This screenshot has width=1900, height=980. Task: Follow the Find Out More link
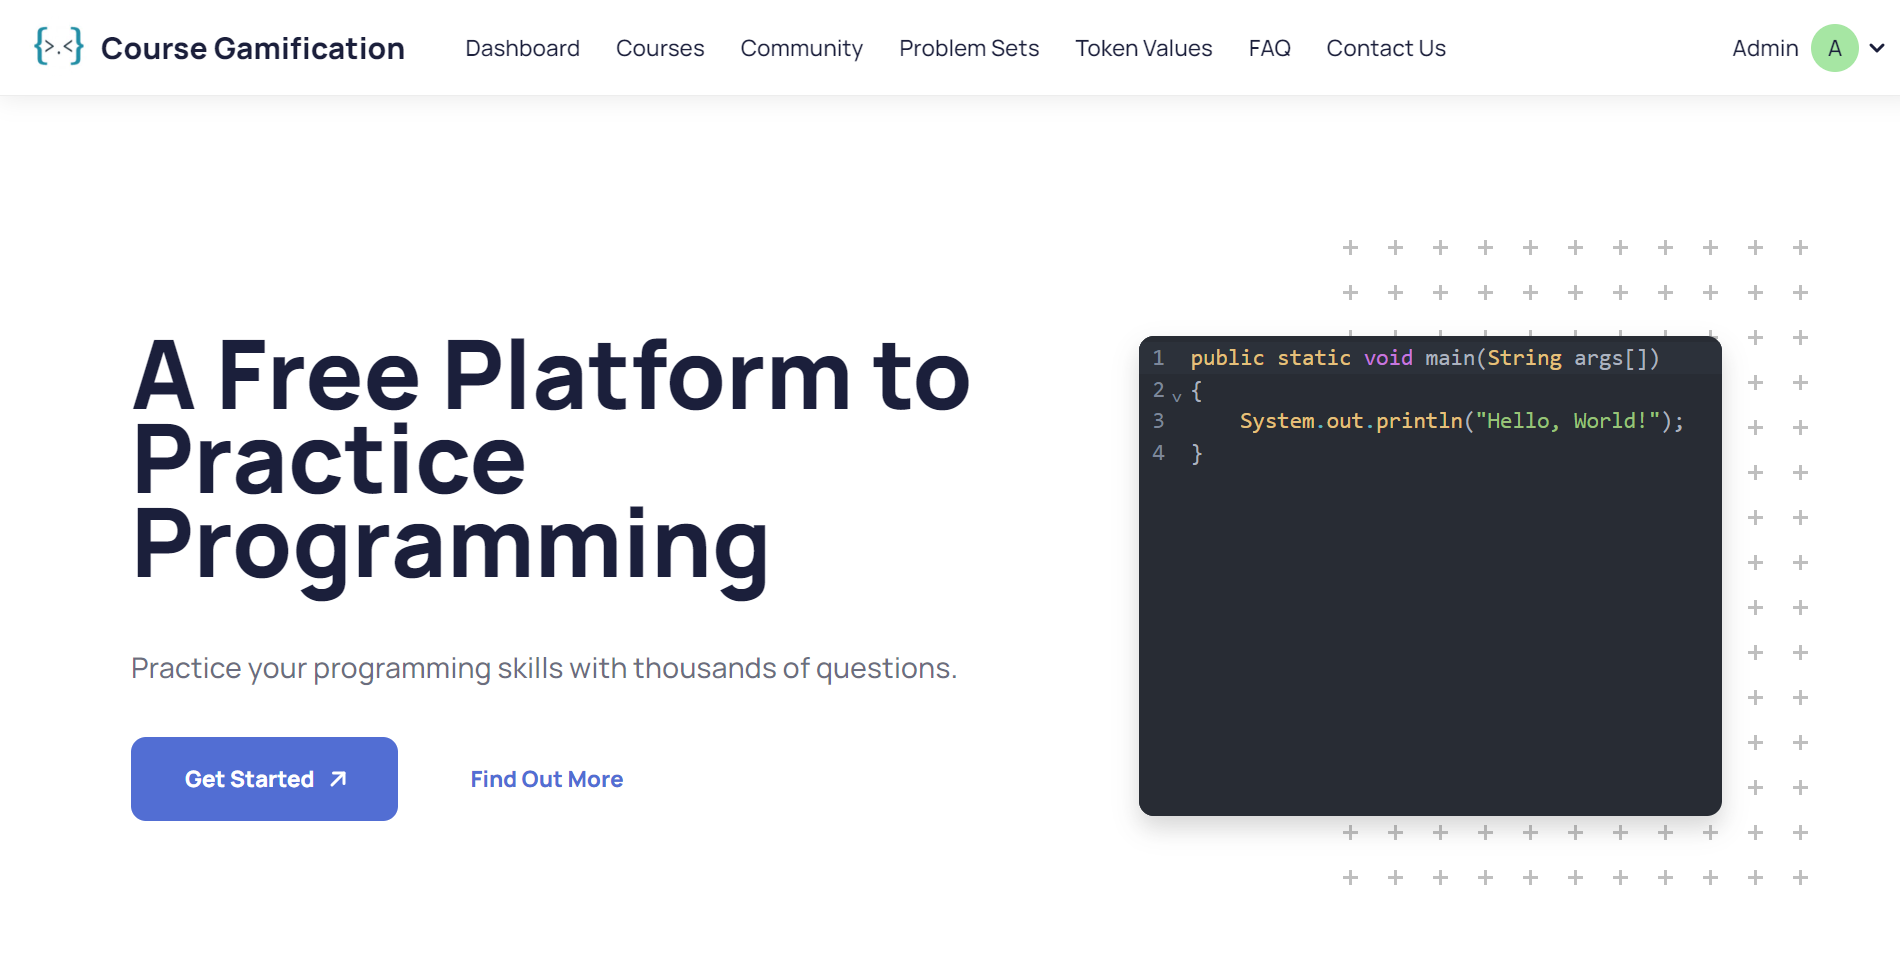pyautogui.click(x=546, y=779)
